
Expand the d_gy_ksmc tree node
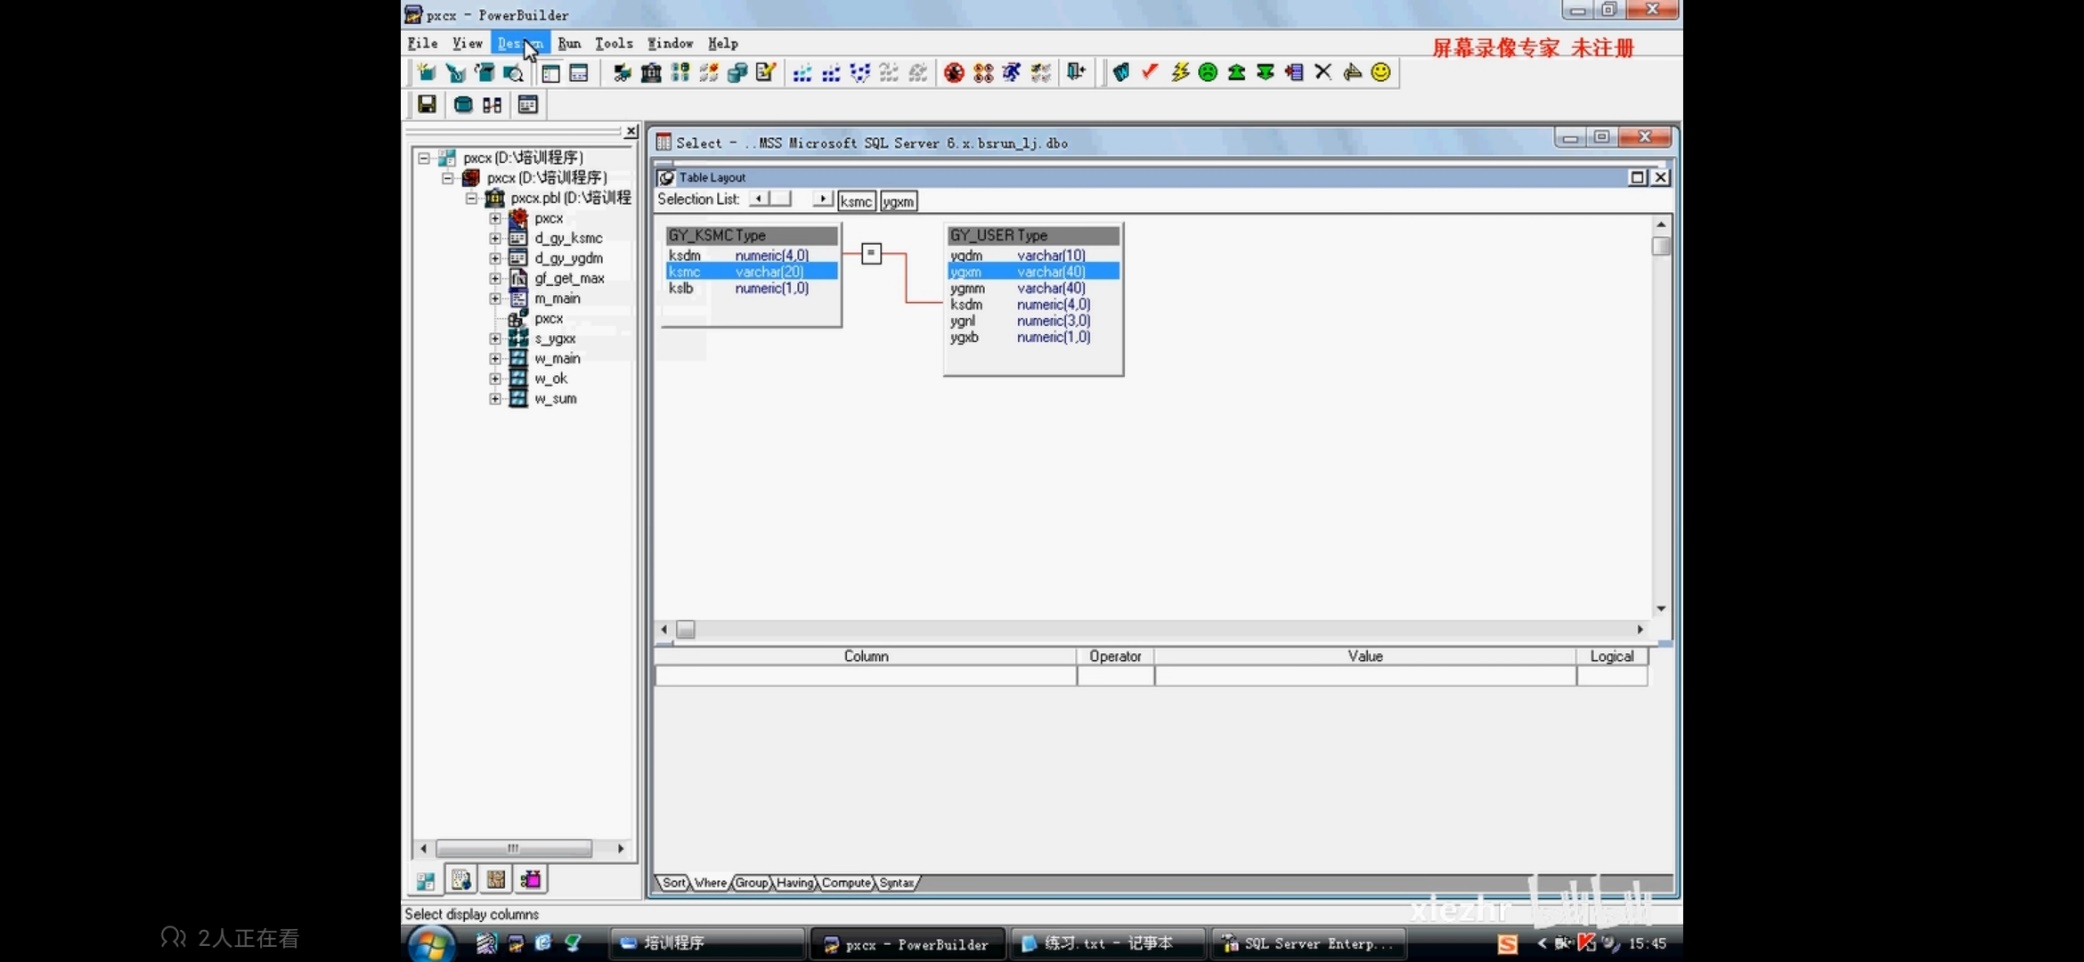tap(495, 238)
